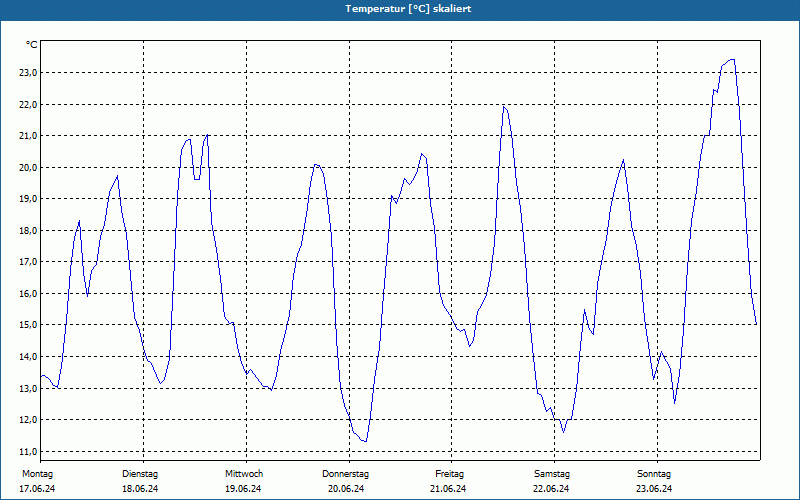Click the °C unit label on the axis
The height and width of the screenshot is (500, 800).
coord(31,45)
